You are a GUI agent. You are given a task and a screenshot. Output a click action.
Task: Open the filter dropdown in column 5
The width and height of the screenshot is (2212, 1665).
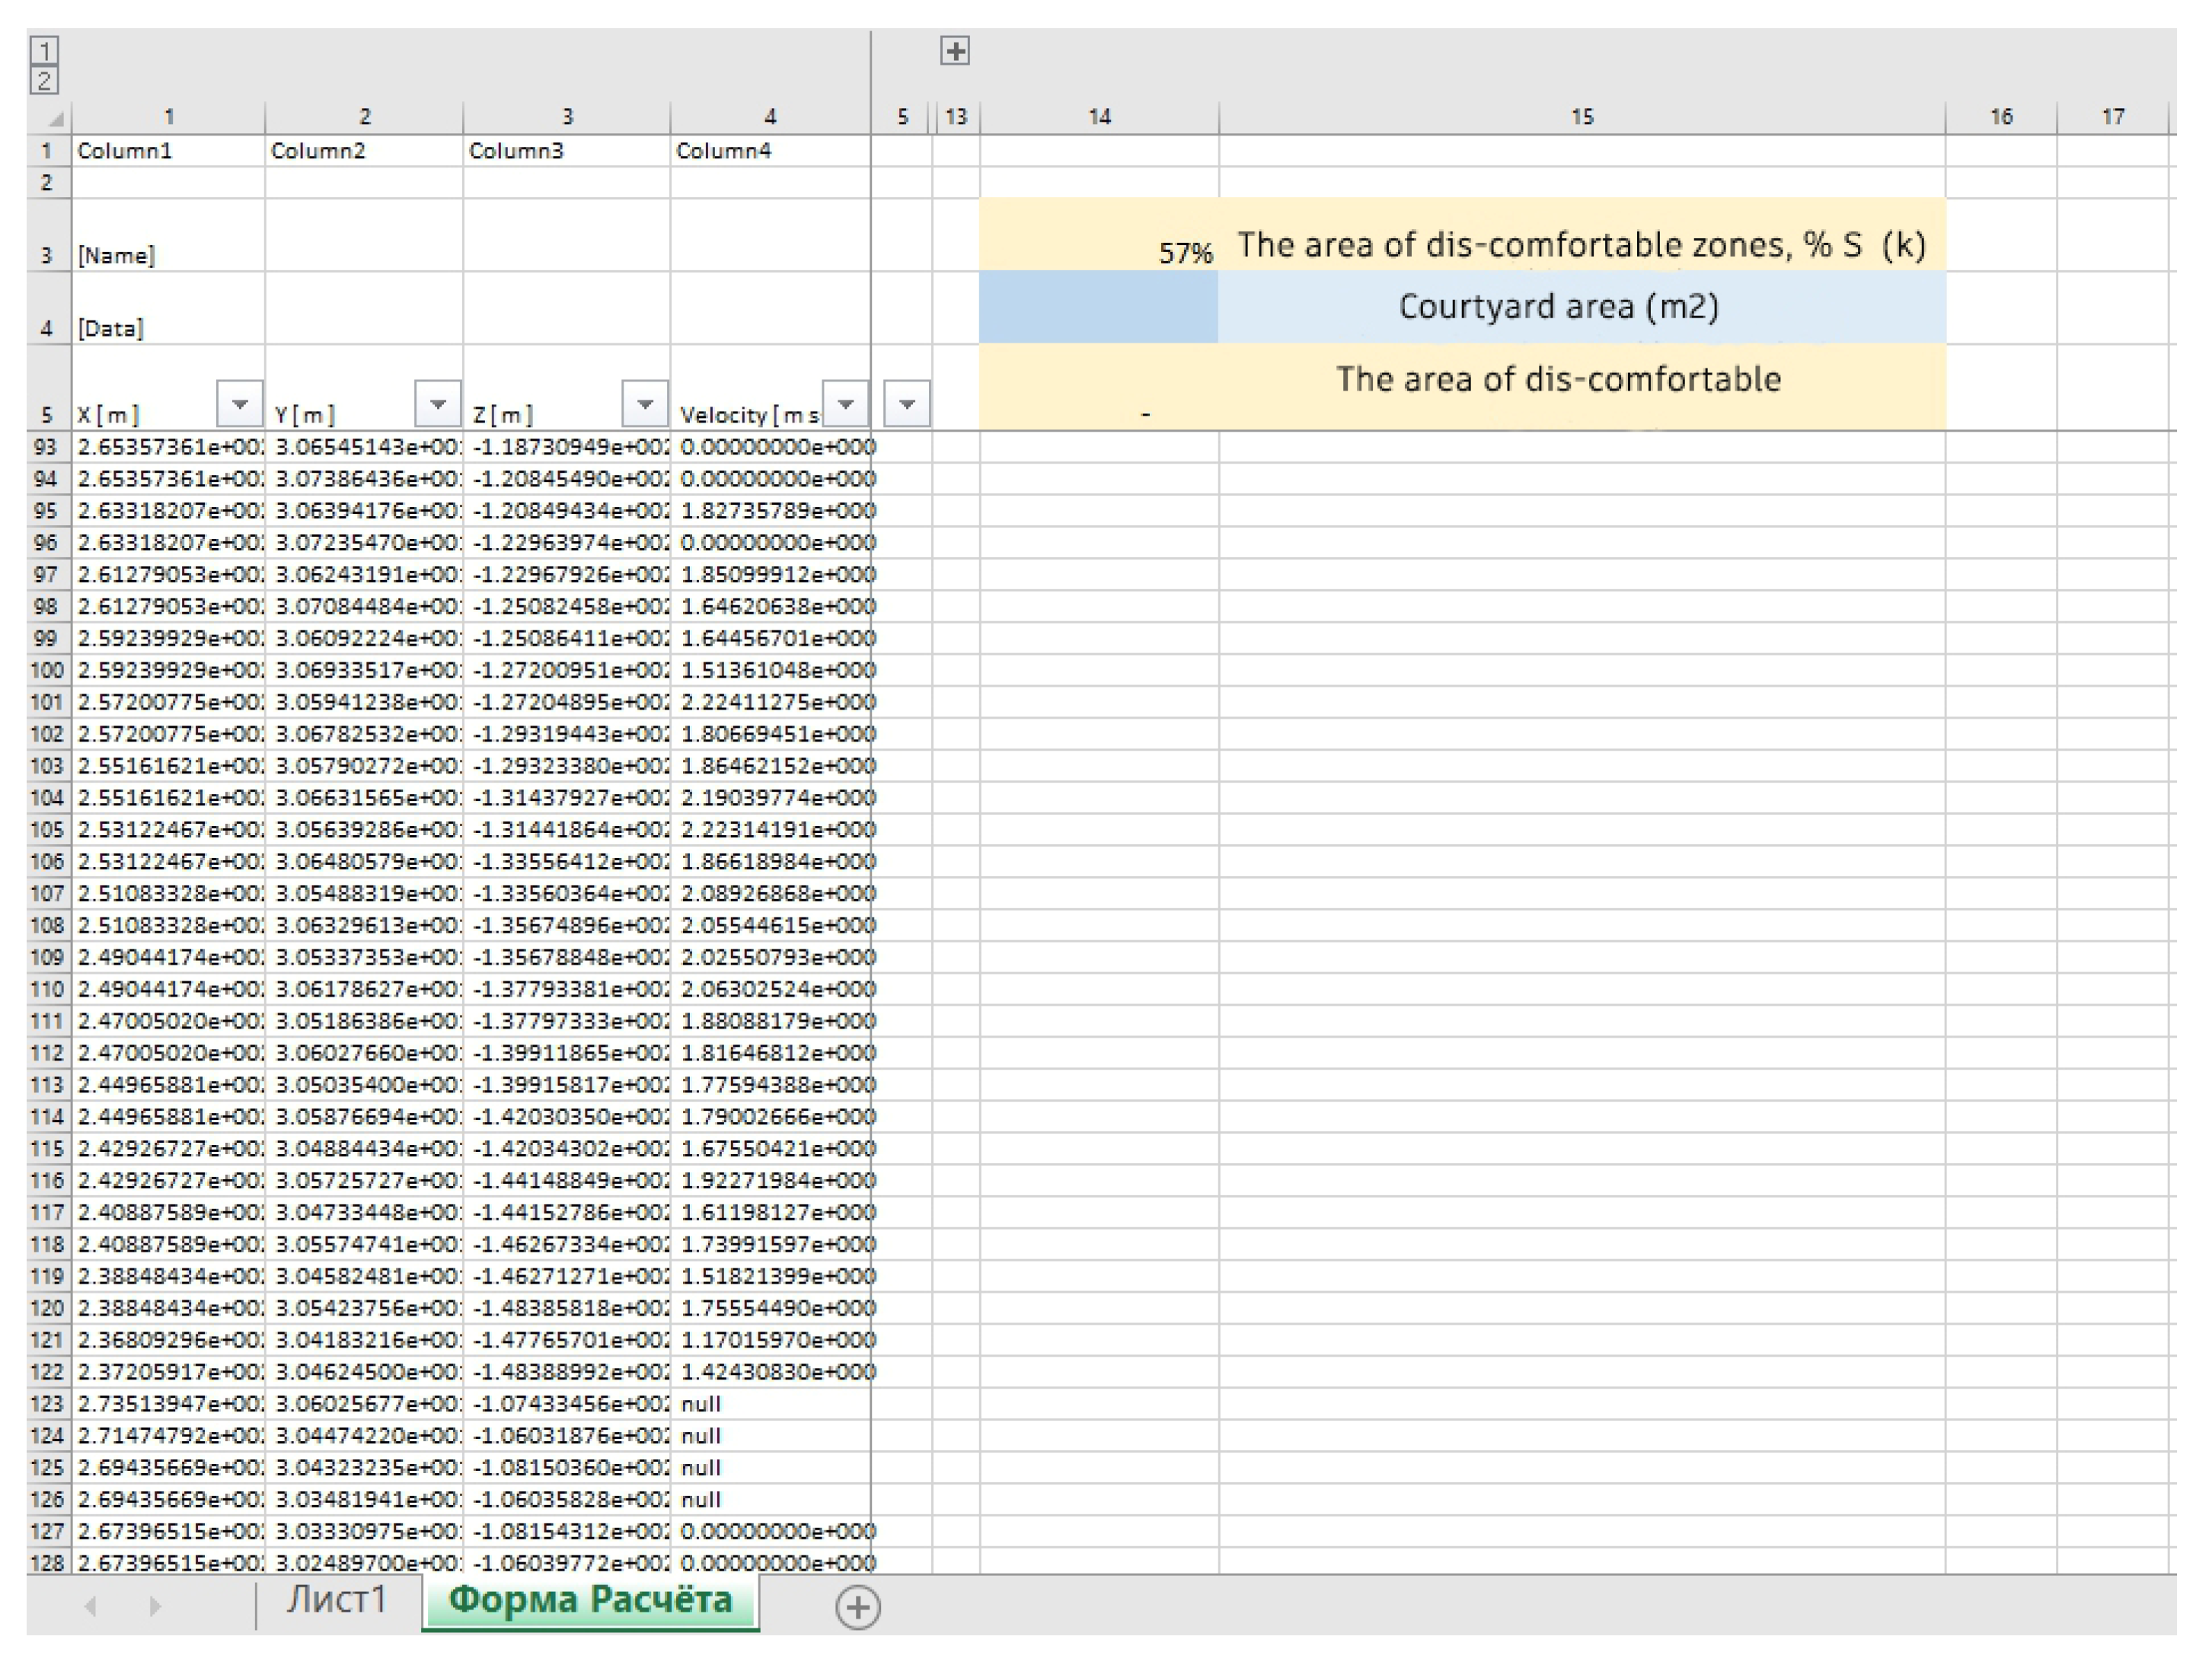pos(907,404)
